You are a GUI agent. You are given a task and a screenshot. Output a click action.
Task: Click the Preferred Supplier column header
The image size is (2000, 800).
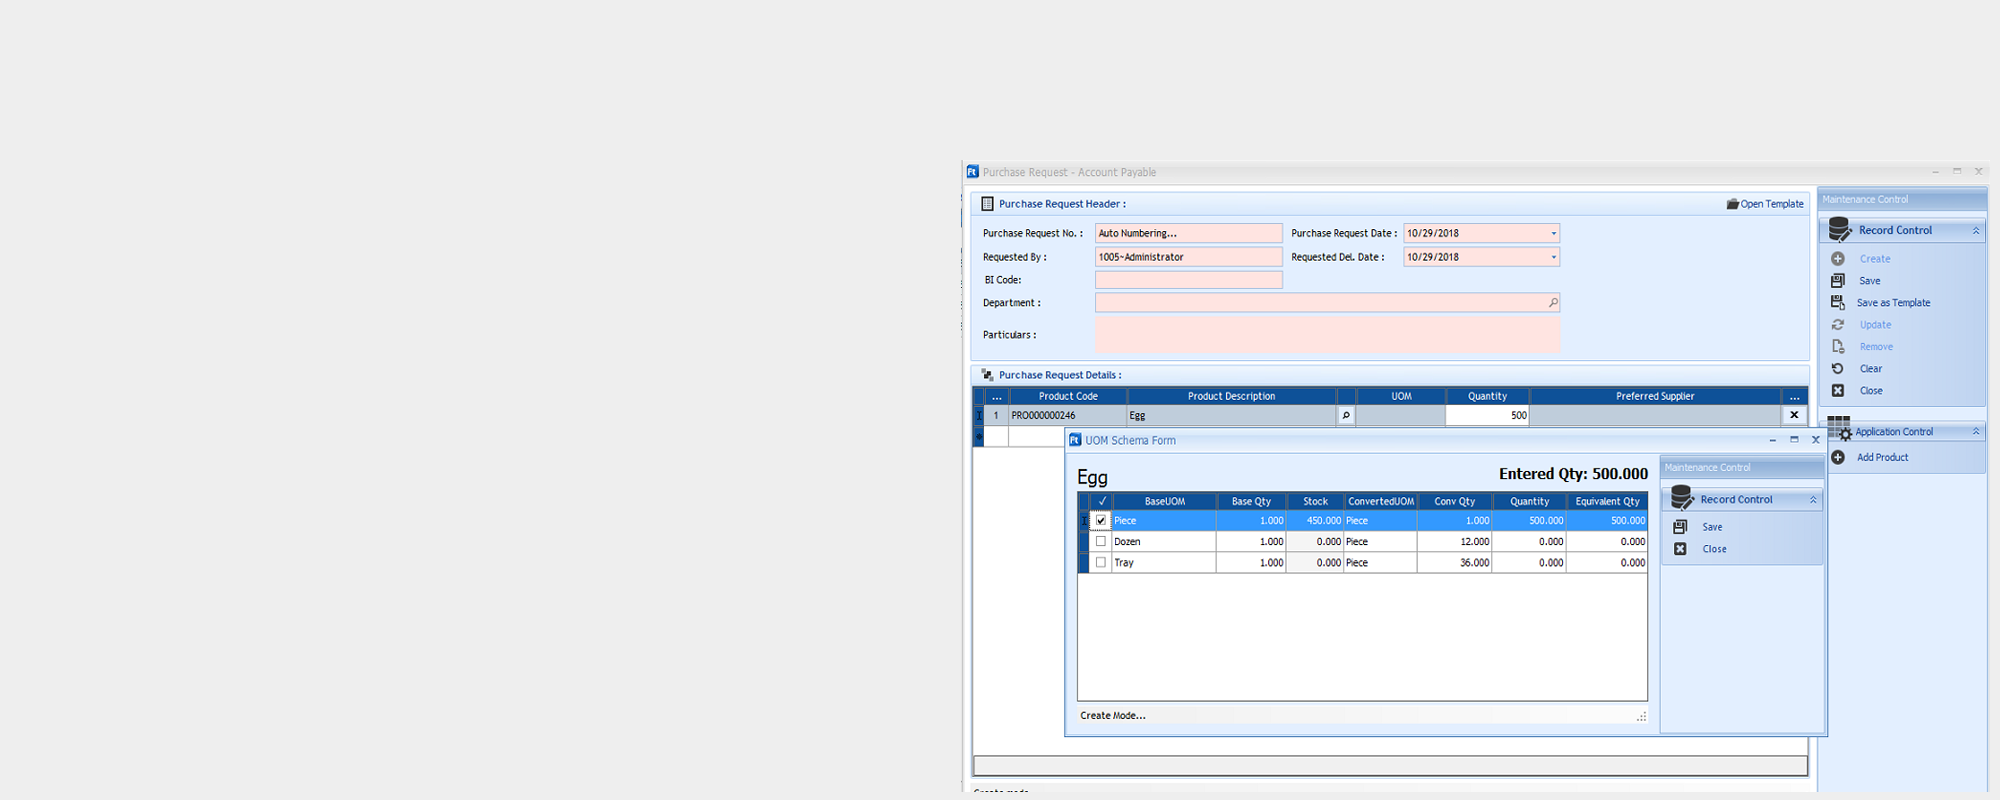(1655, 396)
